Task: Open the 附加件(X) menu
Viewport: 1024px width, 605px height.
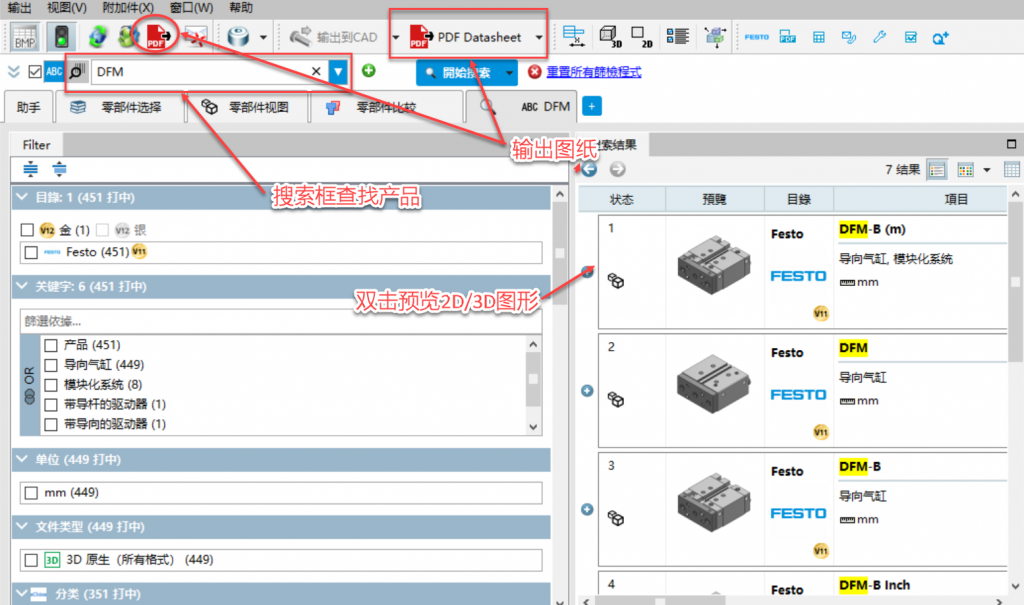Action: point(128,8)
